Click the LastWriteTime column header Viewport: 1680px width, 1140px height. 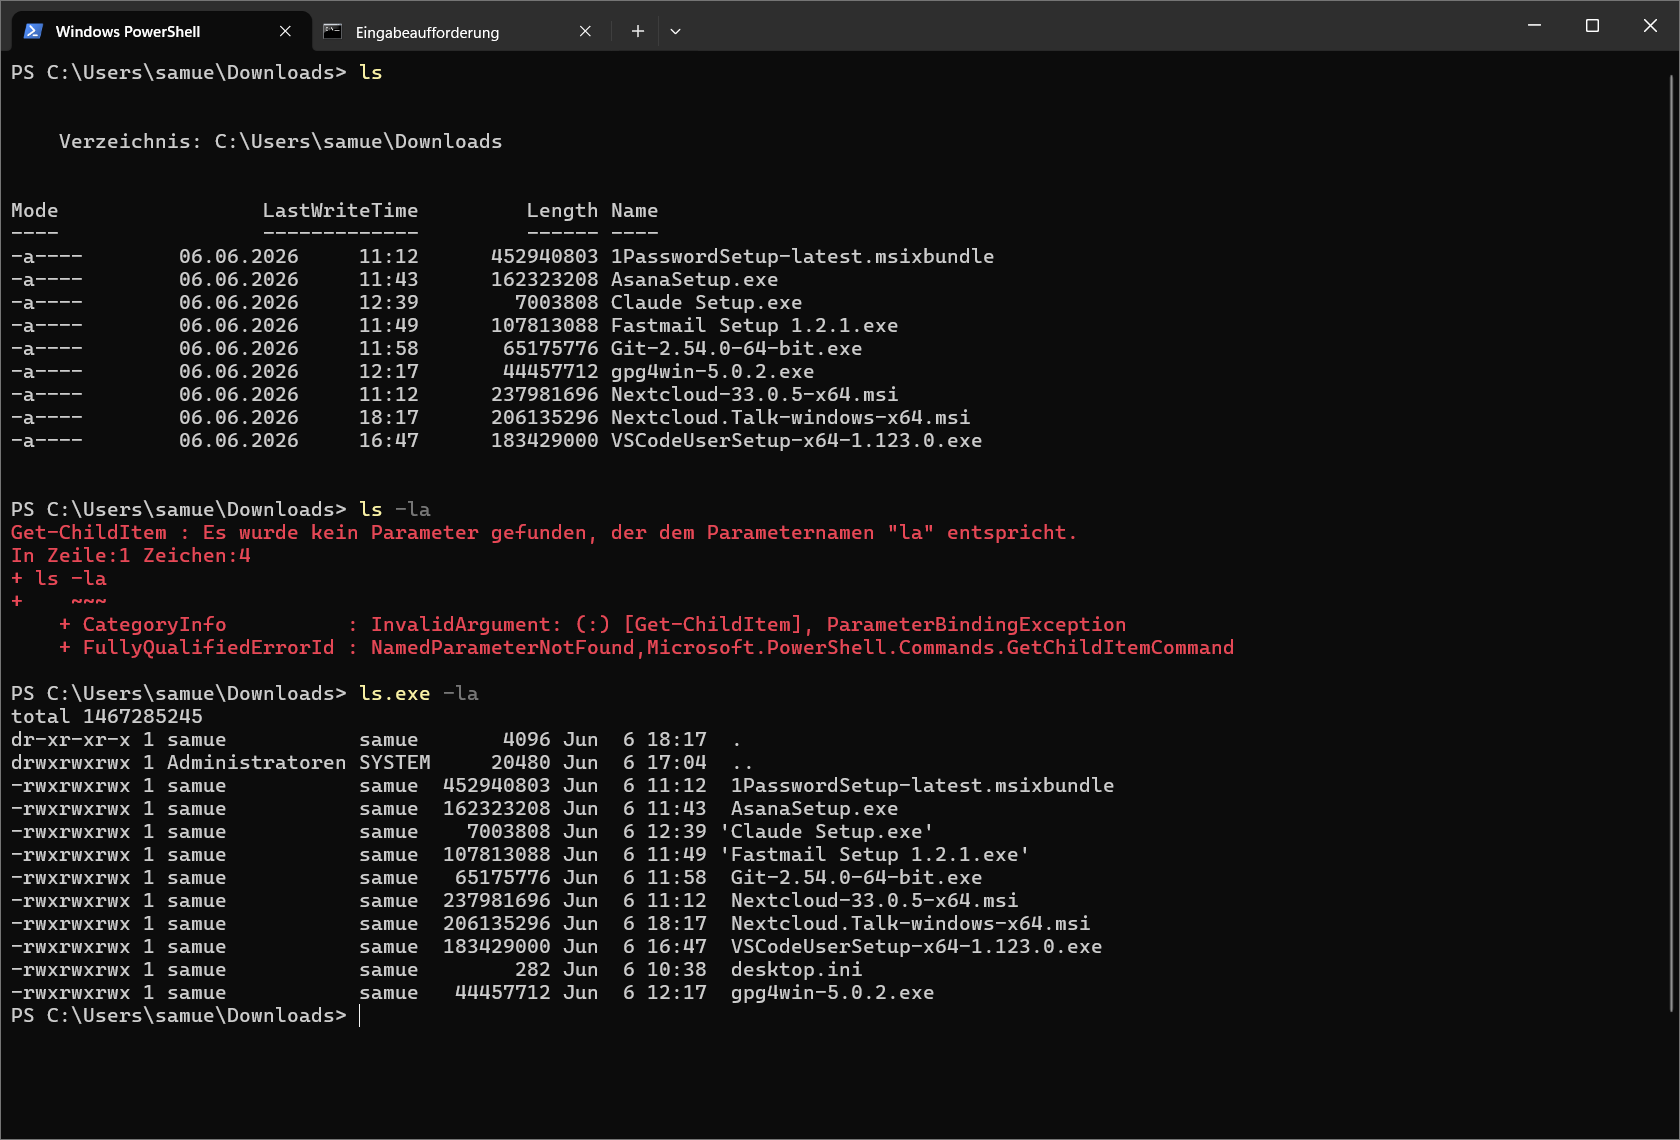tap(340, 210)
